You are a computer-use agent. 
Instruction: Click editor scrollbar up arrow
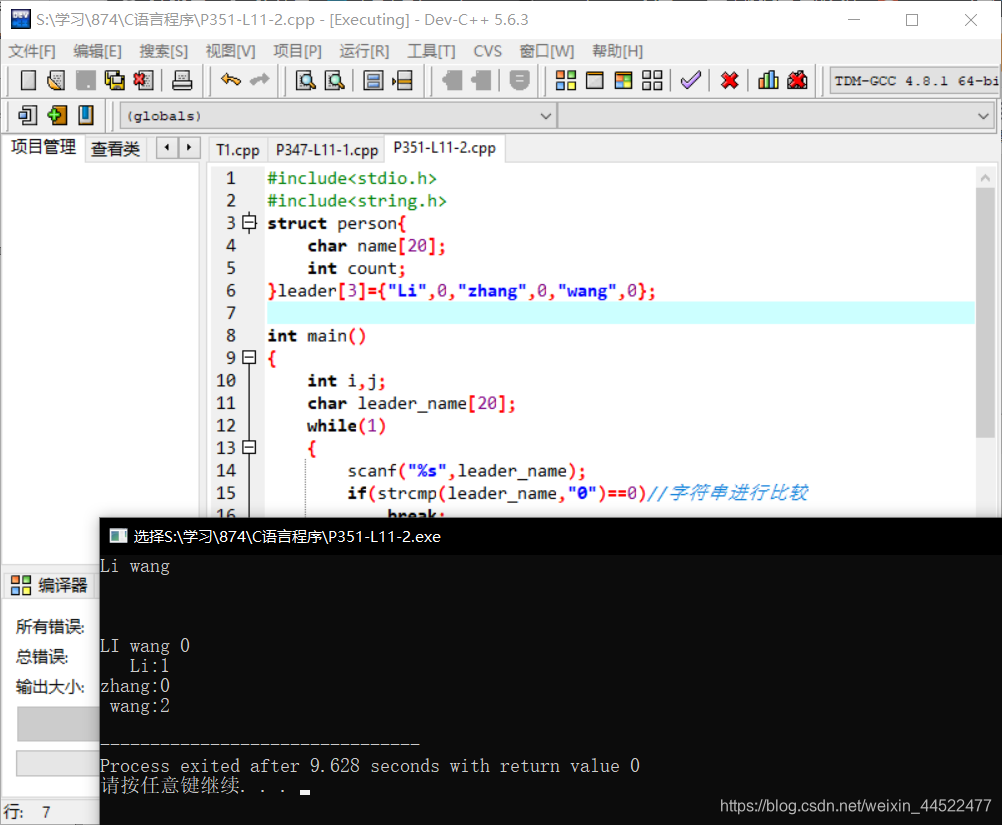click(985, 178)
